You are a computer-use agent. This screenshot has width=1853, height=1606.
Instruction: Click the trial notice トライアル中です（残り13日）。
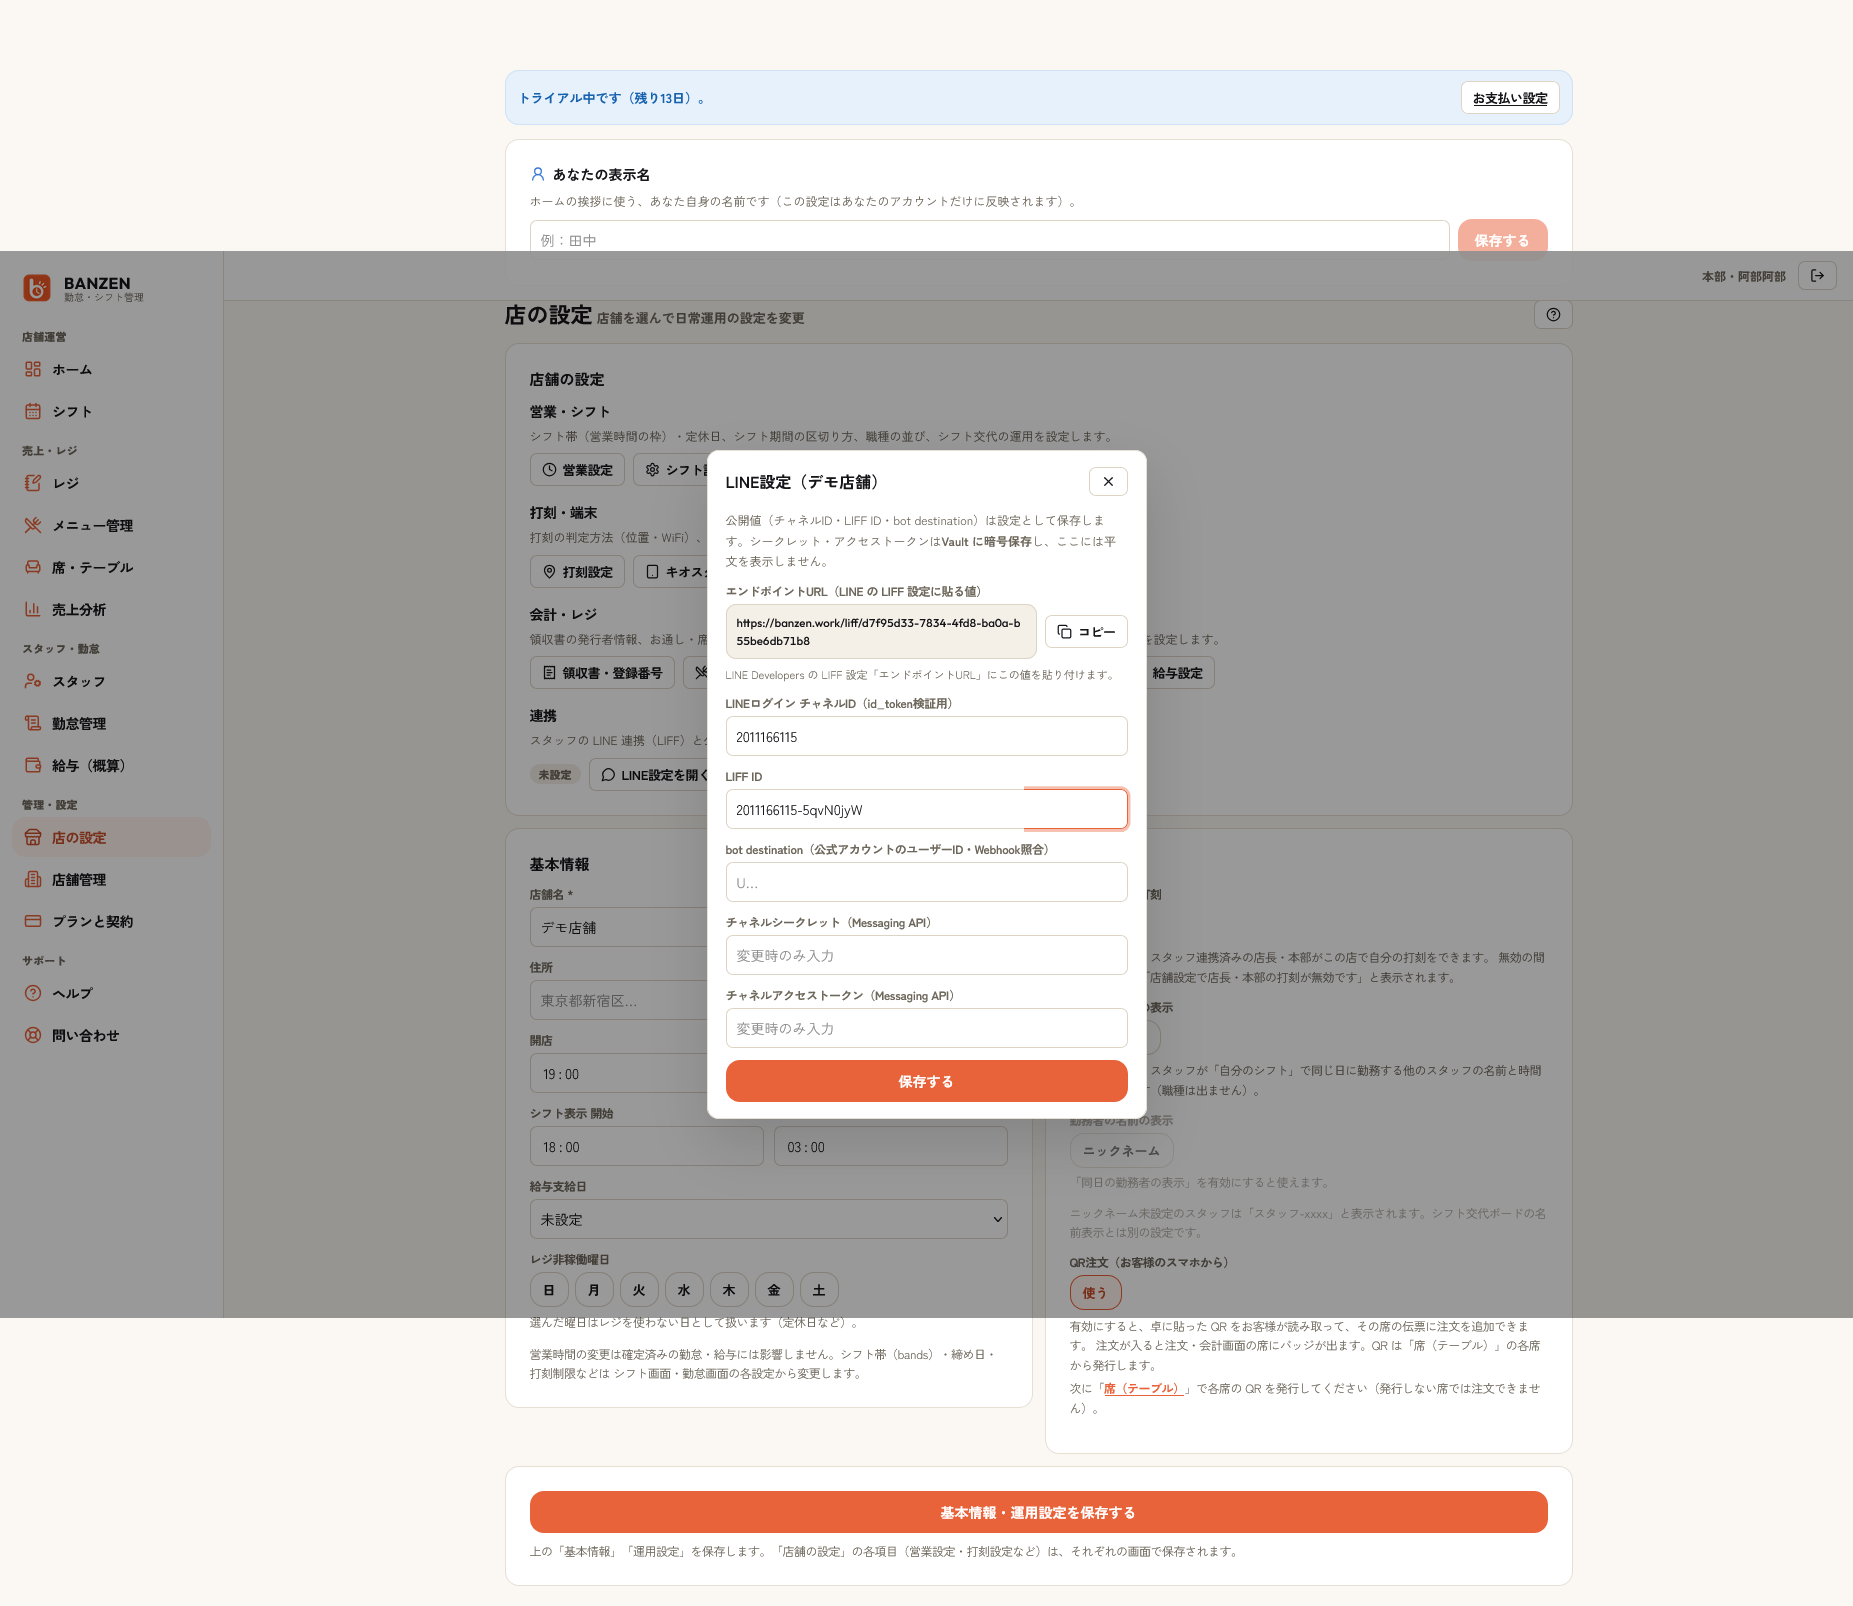pos(612,98)
